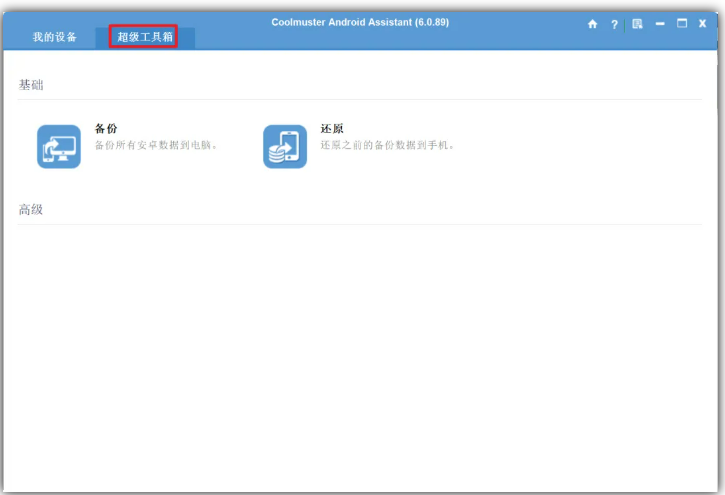Click the 备份 backup computer icon
This screenshot has width=725, height=495.
point(59,146)
